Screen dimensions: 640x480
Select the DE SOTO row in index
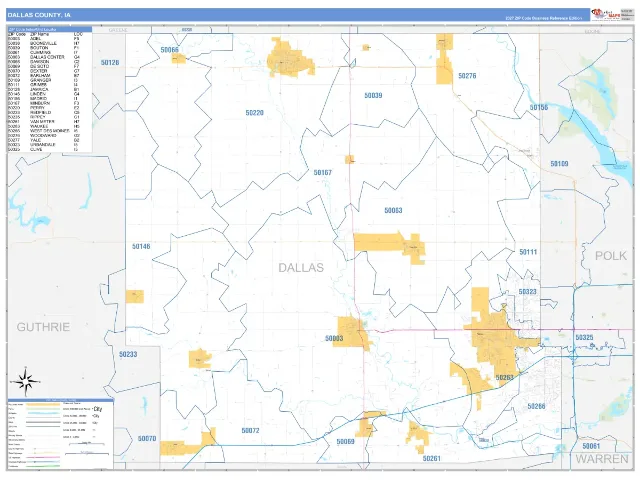44,67
